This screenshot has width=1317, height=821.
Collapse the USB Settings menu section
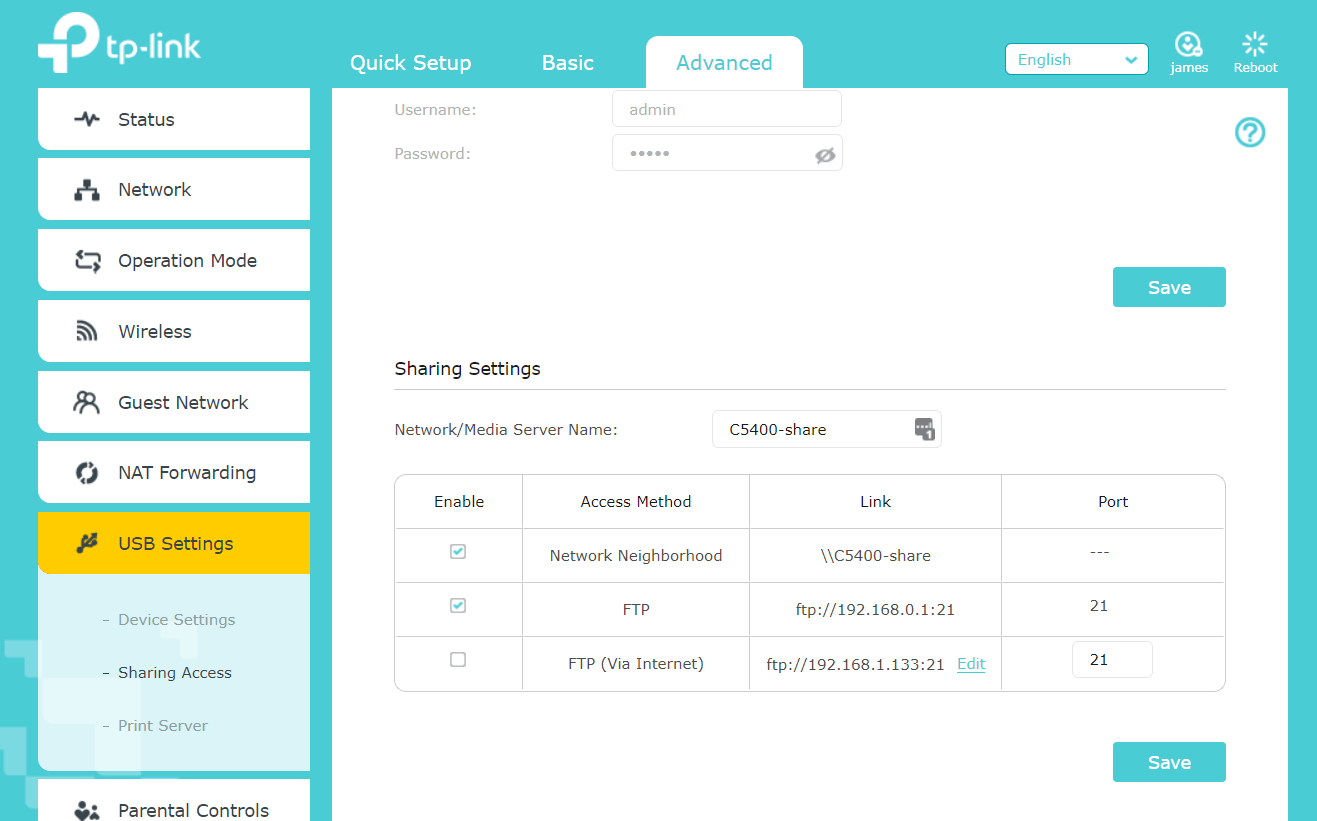(174, 544)
